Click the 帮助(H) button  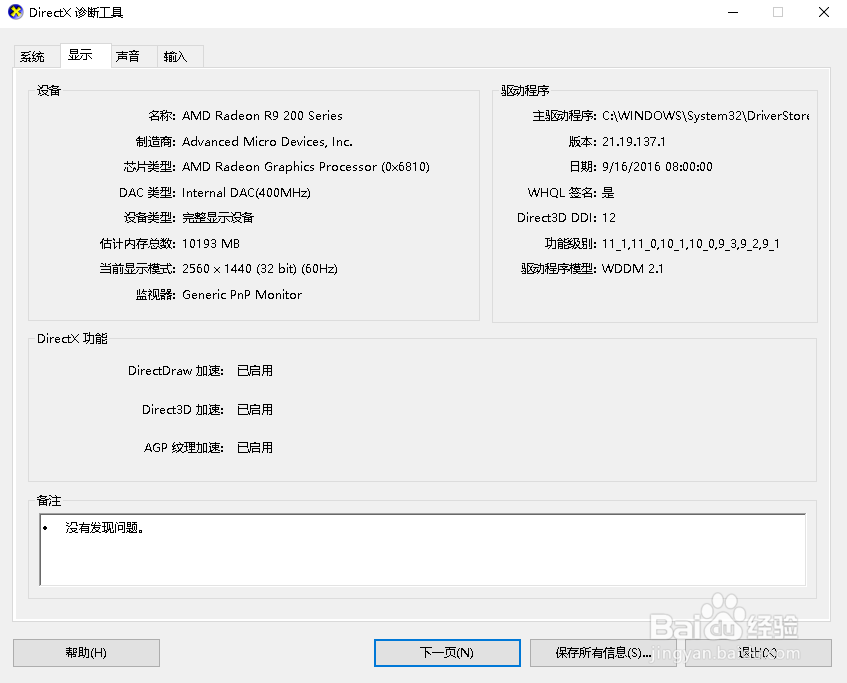pos(85,652)
